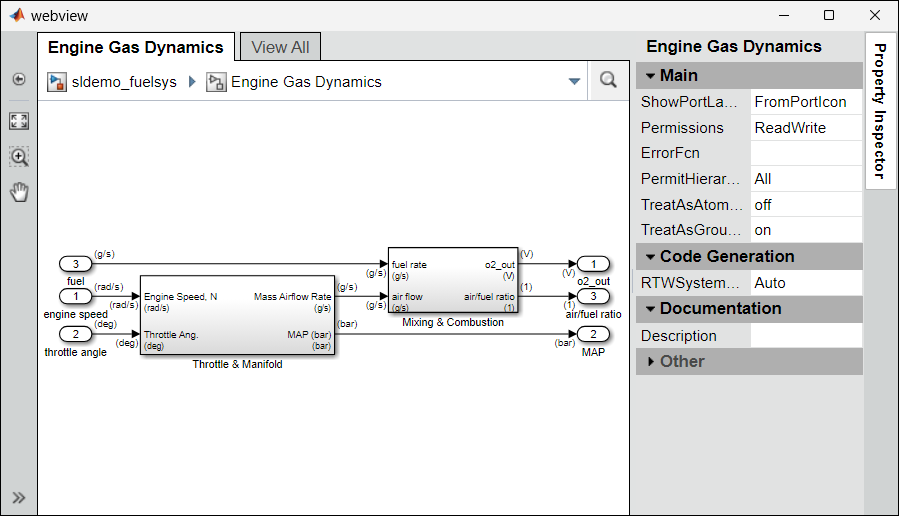This screenshot has width=899, height=516.
Task: Click the back navigation arrow icon
Action: (18, 79)
